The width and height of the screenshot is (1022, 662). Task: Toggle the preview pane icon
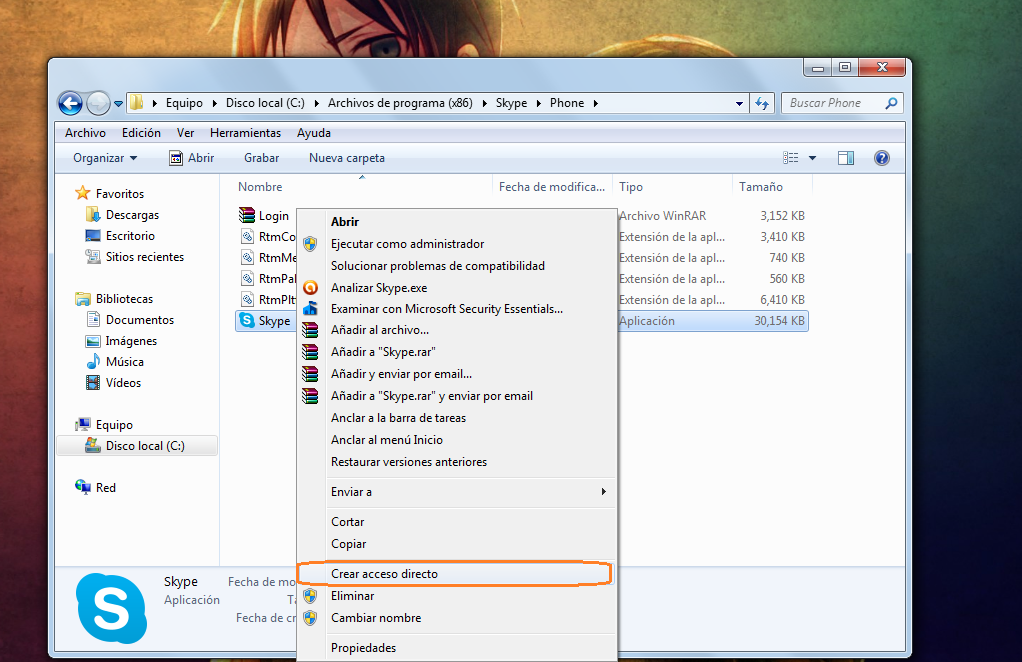(x=846, y=158)
